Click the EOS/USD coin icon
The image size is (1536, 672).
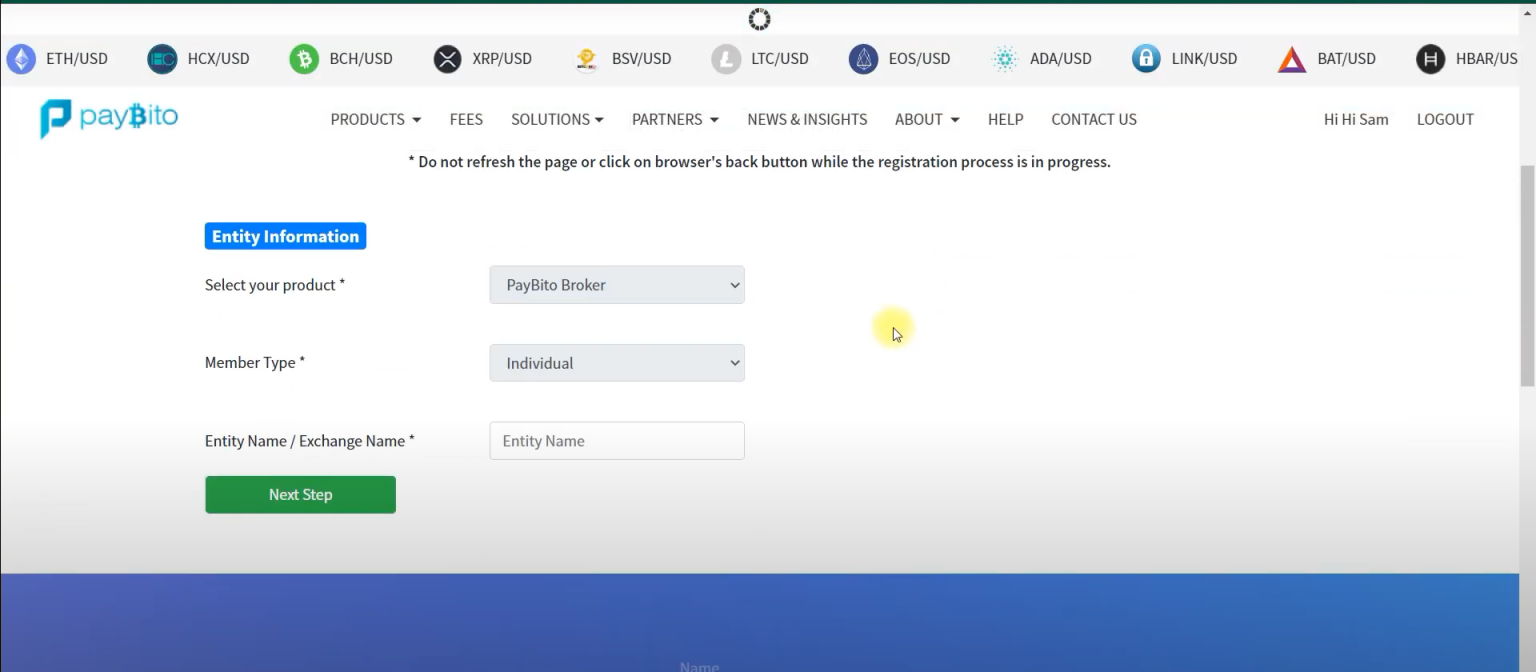pyautogui.click(x=863, y=59)
